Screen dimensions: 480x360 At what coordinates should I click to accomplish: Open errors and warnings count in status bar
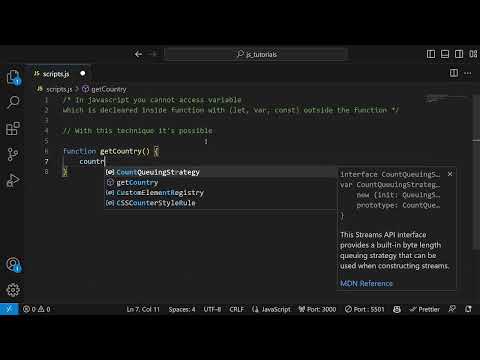(x=37, y=309)
